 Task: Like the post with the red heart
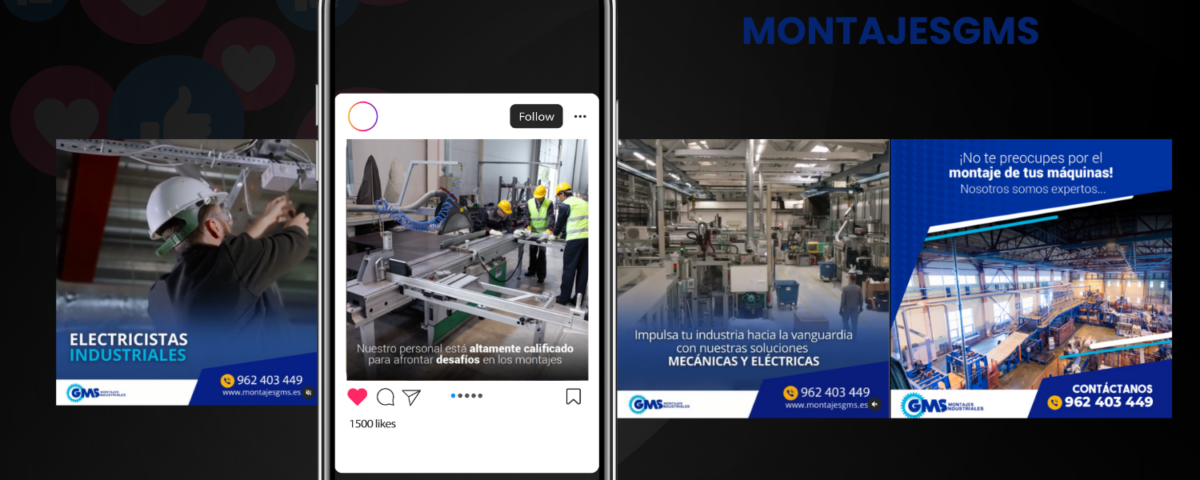(358, 397)
